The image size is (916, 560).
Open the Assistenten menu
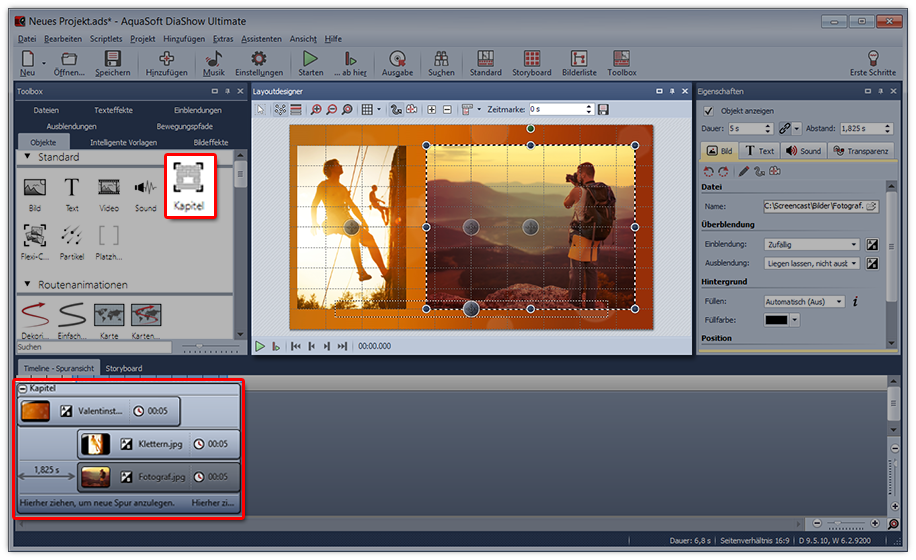pos(262,39)
